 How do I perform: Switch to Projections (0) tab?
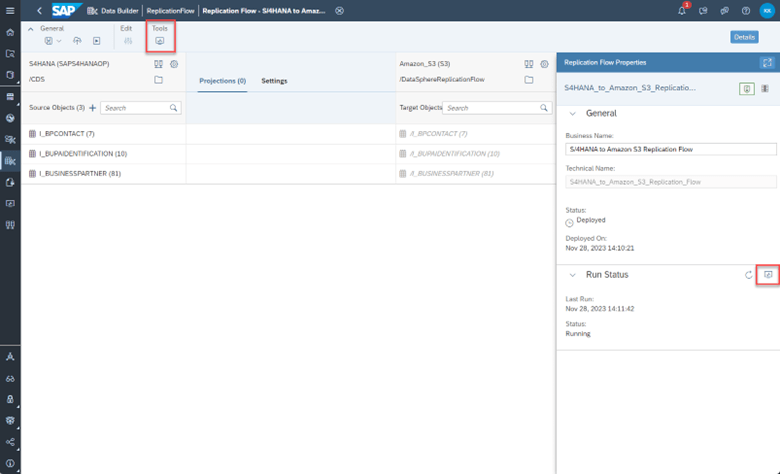tap(222, 81)
